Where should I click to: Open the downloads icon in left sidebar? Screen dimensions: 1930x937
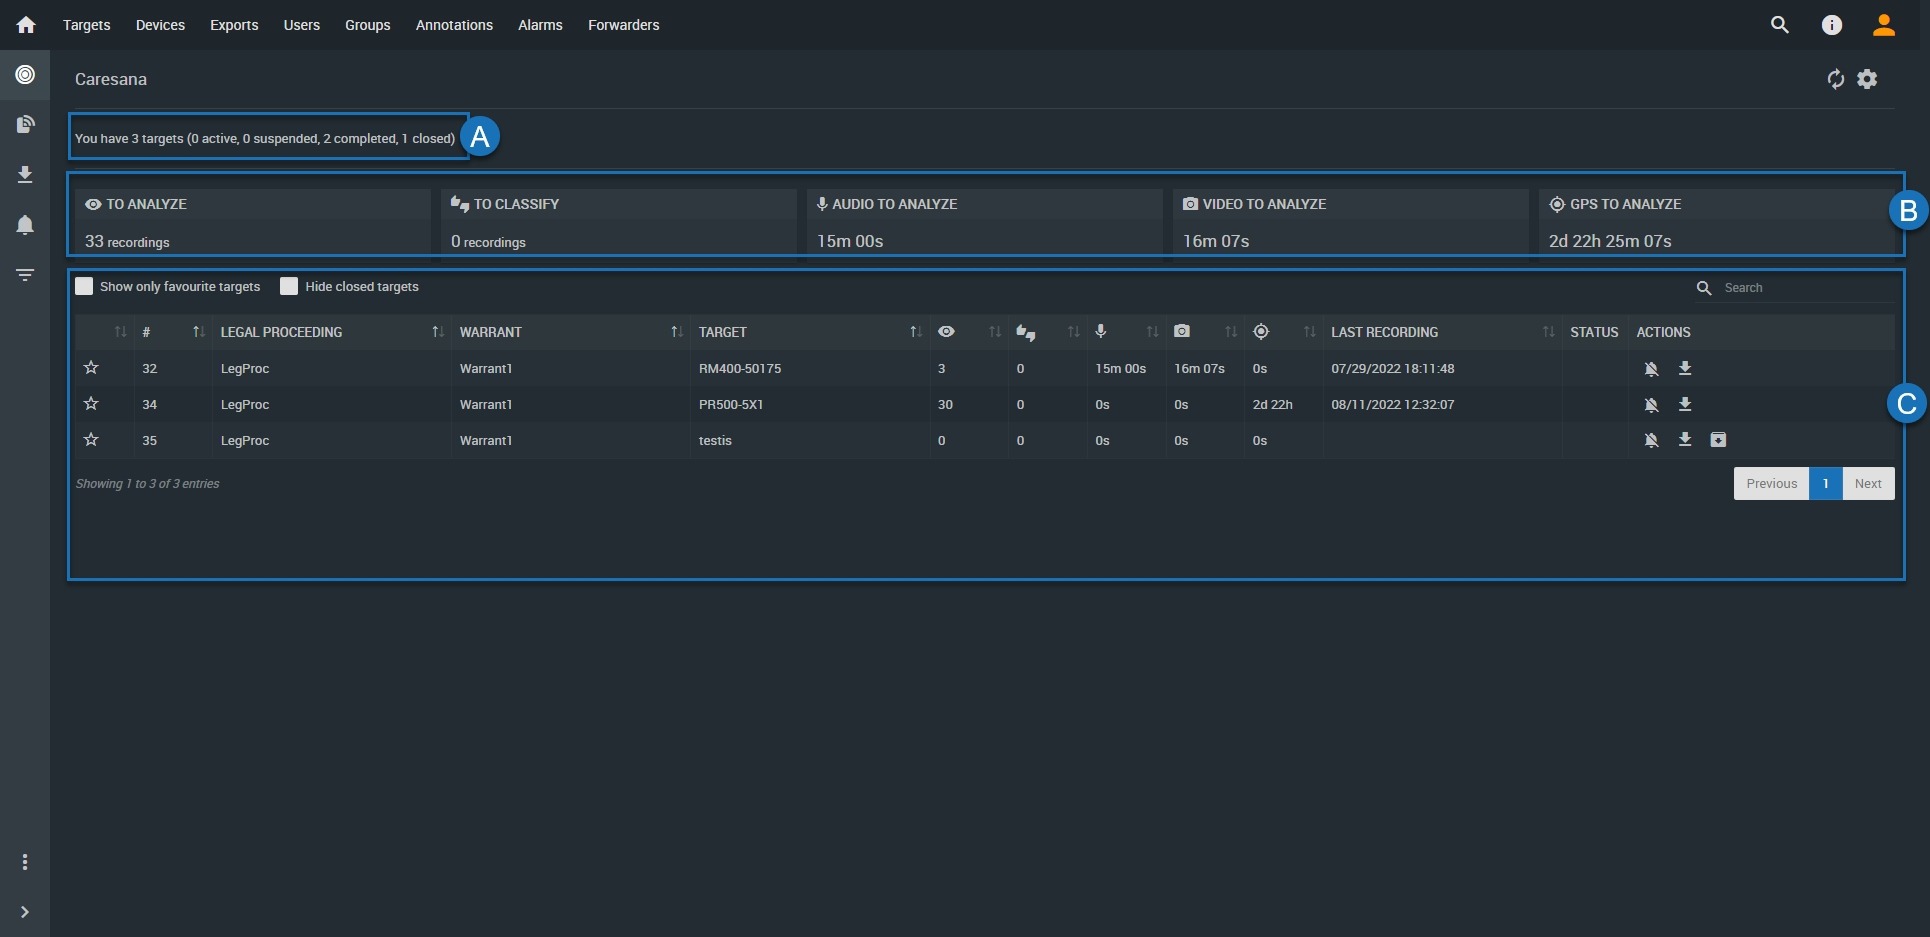(x=25, y=175)
